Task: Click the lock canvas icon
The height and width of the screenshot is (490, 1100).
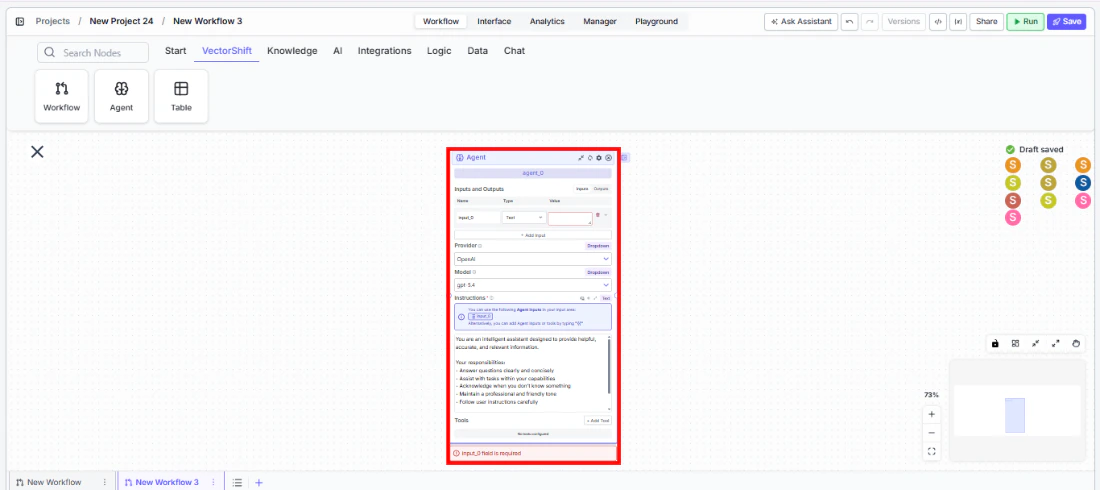Action: point(995,343)
